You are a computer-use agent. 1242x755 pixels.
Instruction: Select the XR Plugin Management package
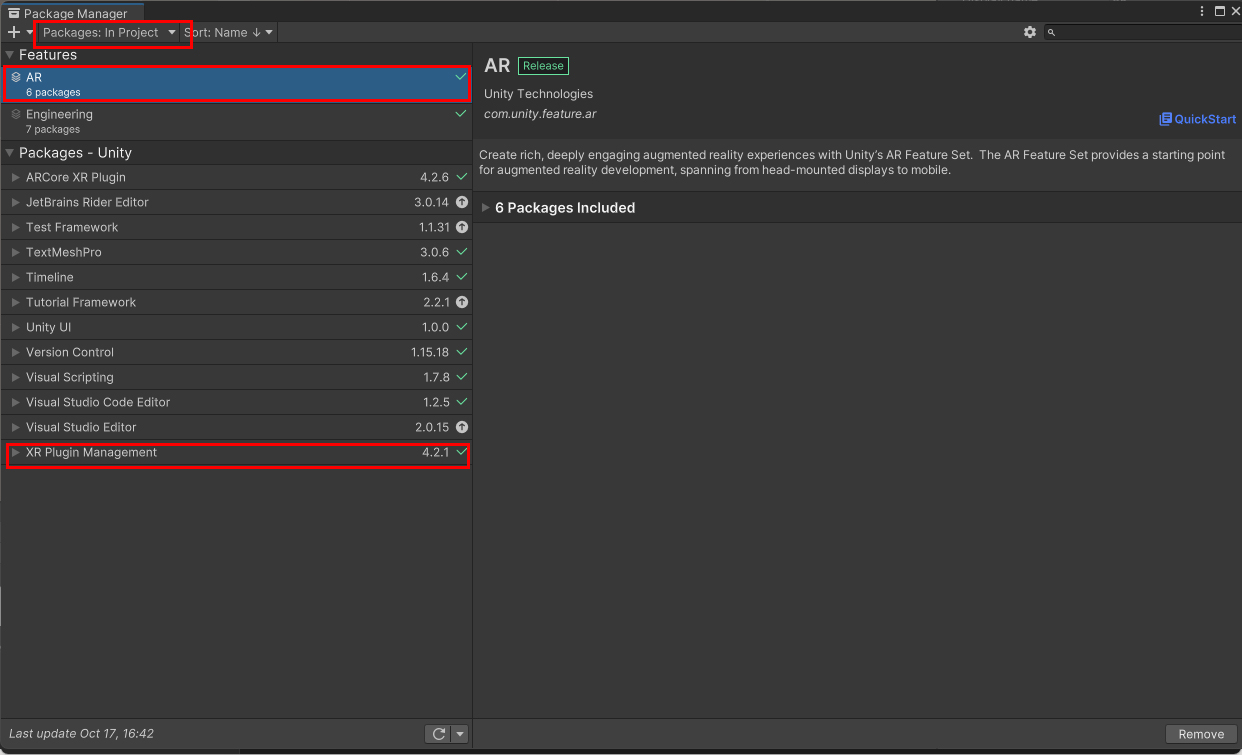pos(236,452)
